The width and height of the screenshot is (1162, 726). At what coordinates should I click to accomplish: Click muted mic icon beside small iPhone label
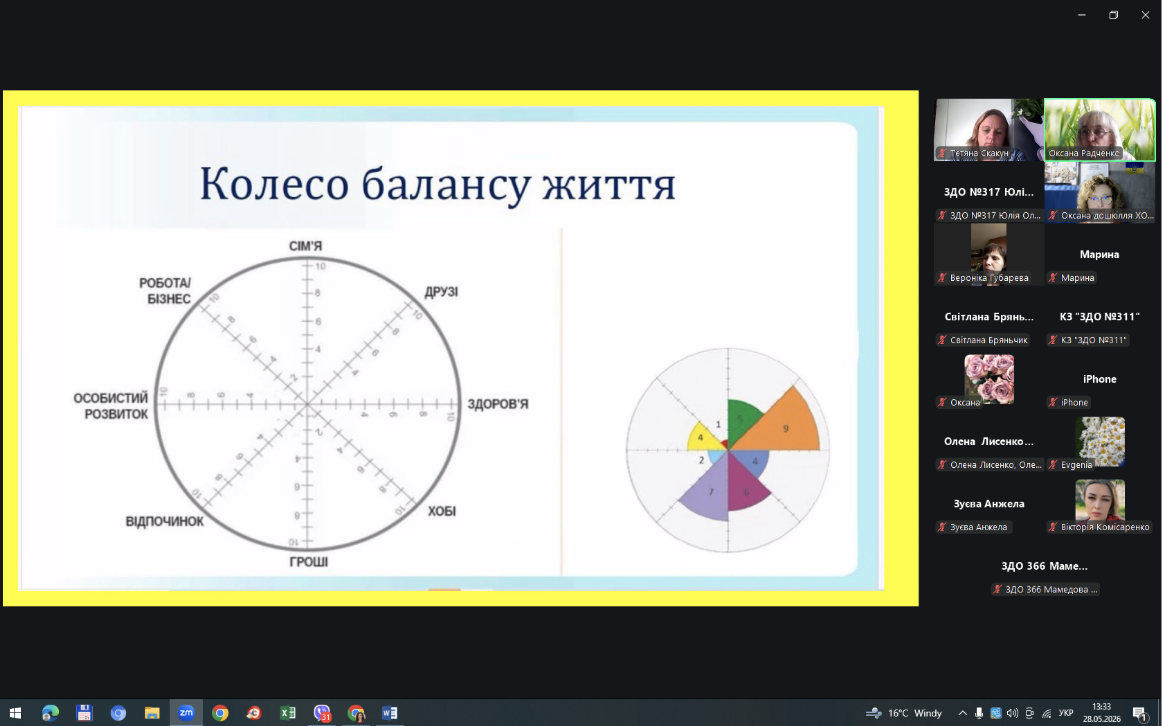click(x=1053, y=402)
